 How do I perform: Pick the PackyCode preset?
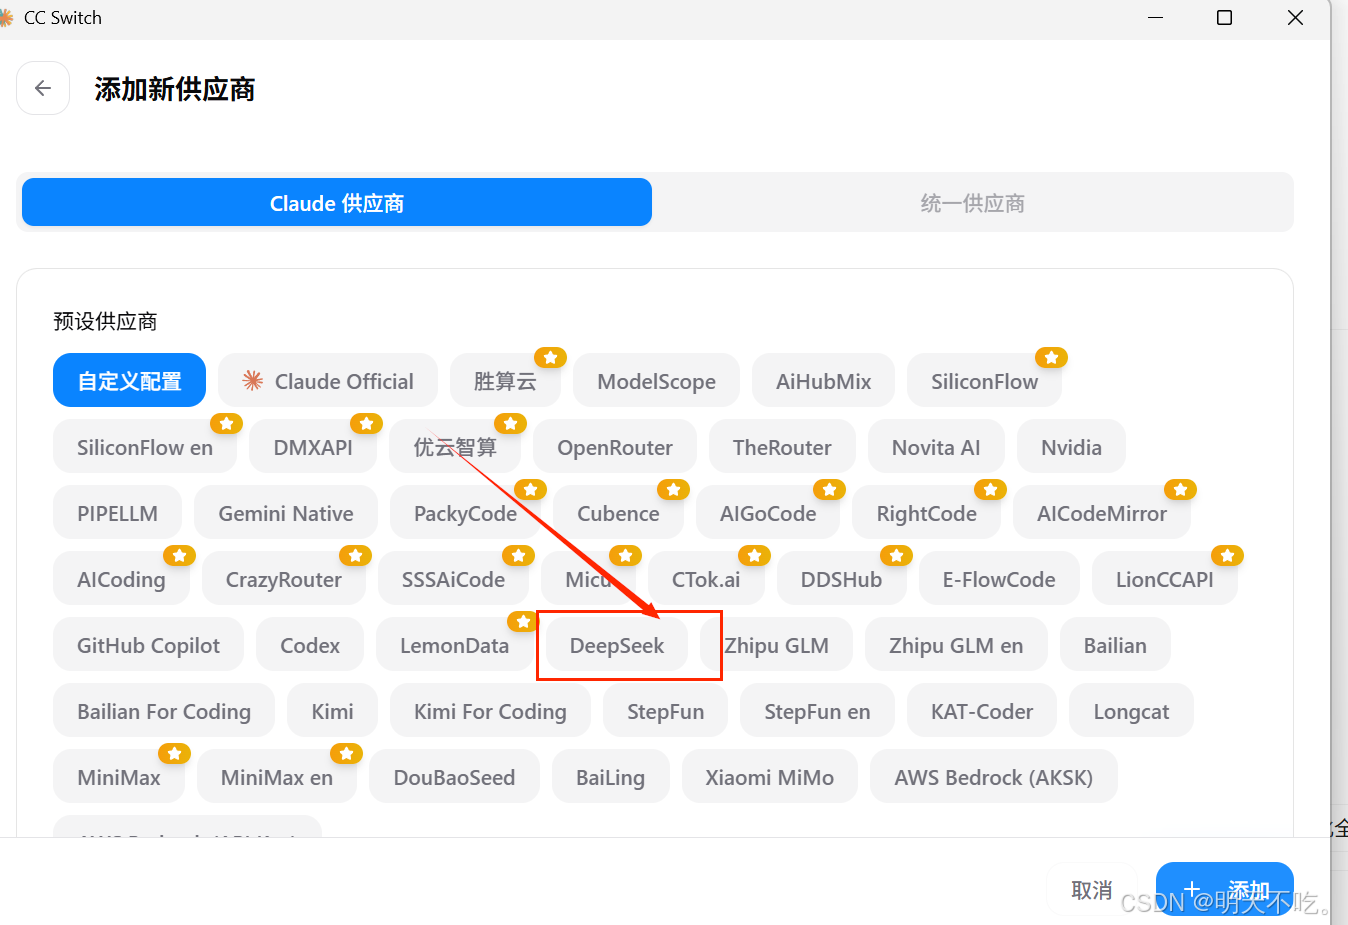pos(465,513)
